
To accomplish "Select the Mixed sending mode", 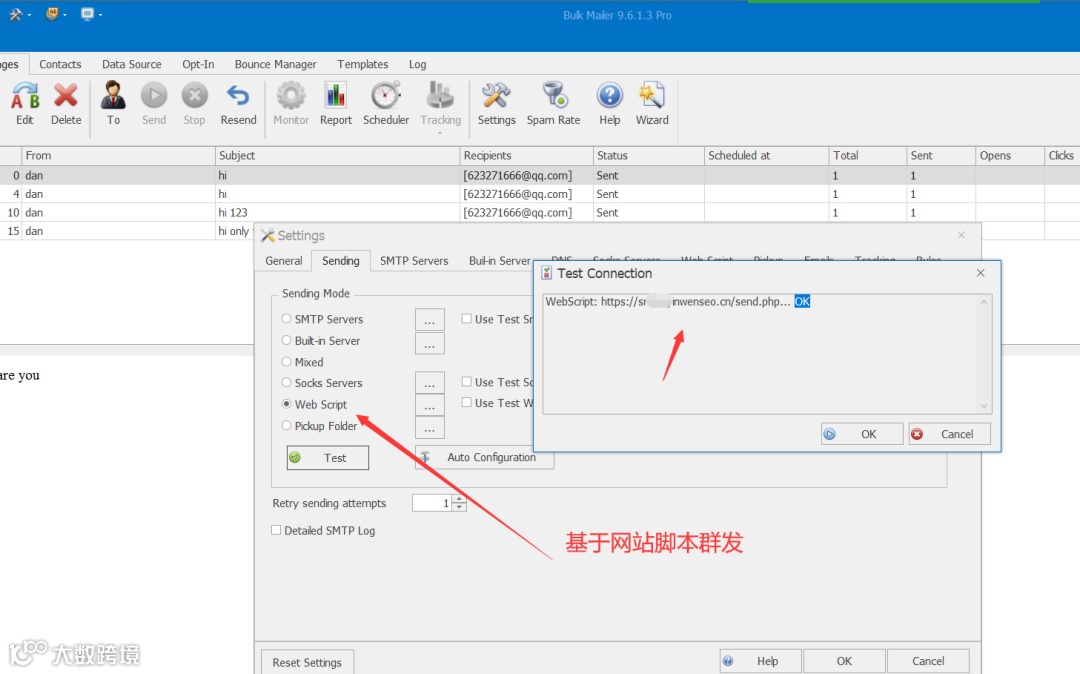I will coord(287,361).
